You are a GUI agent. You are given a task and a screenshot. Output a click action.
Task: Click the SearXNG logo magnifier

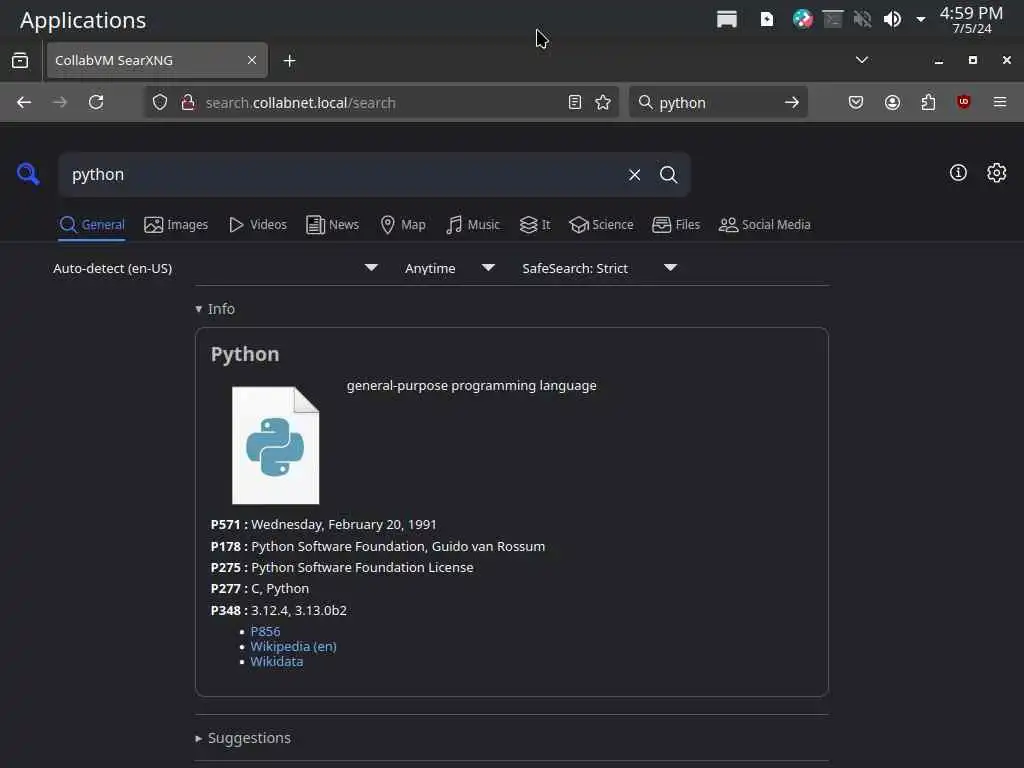point(28,174)
